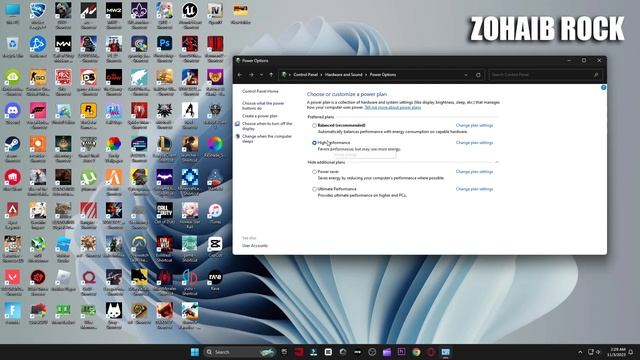Open the clock and date in taskbar
This screenshot has width=640, height=360.
616,352
